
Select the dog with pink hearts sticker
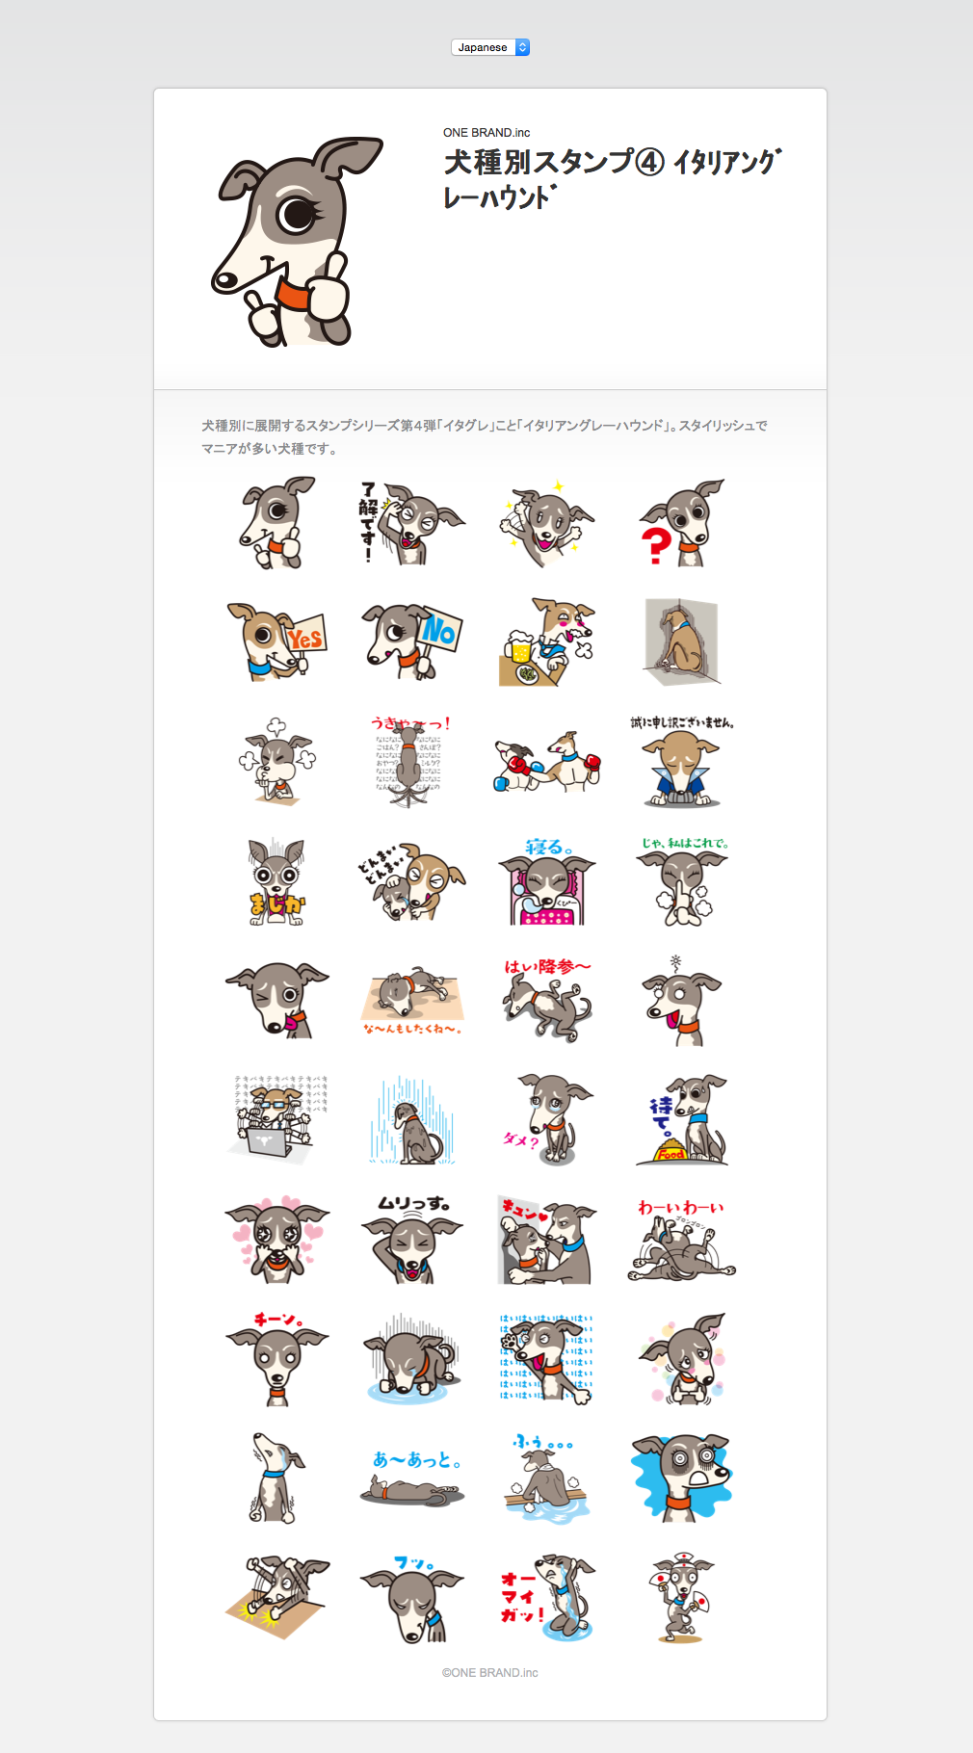click(277, 1239)
